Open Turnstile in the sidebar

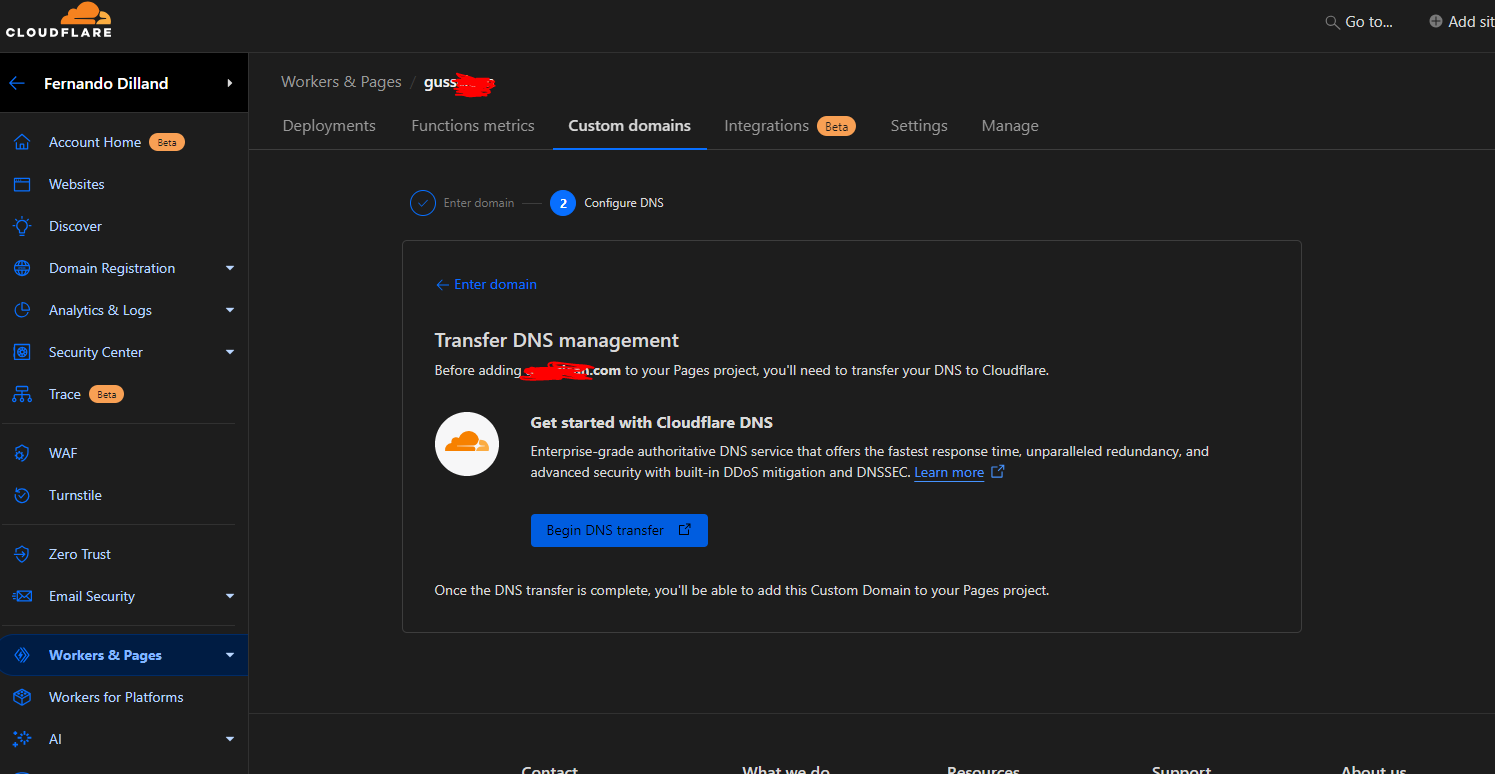[x=75, y=495]
